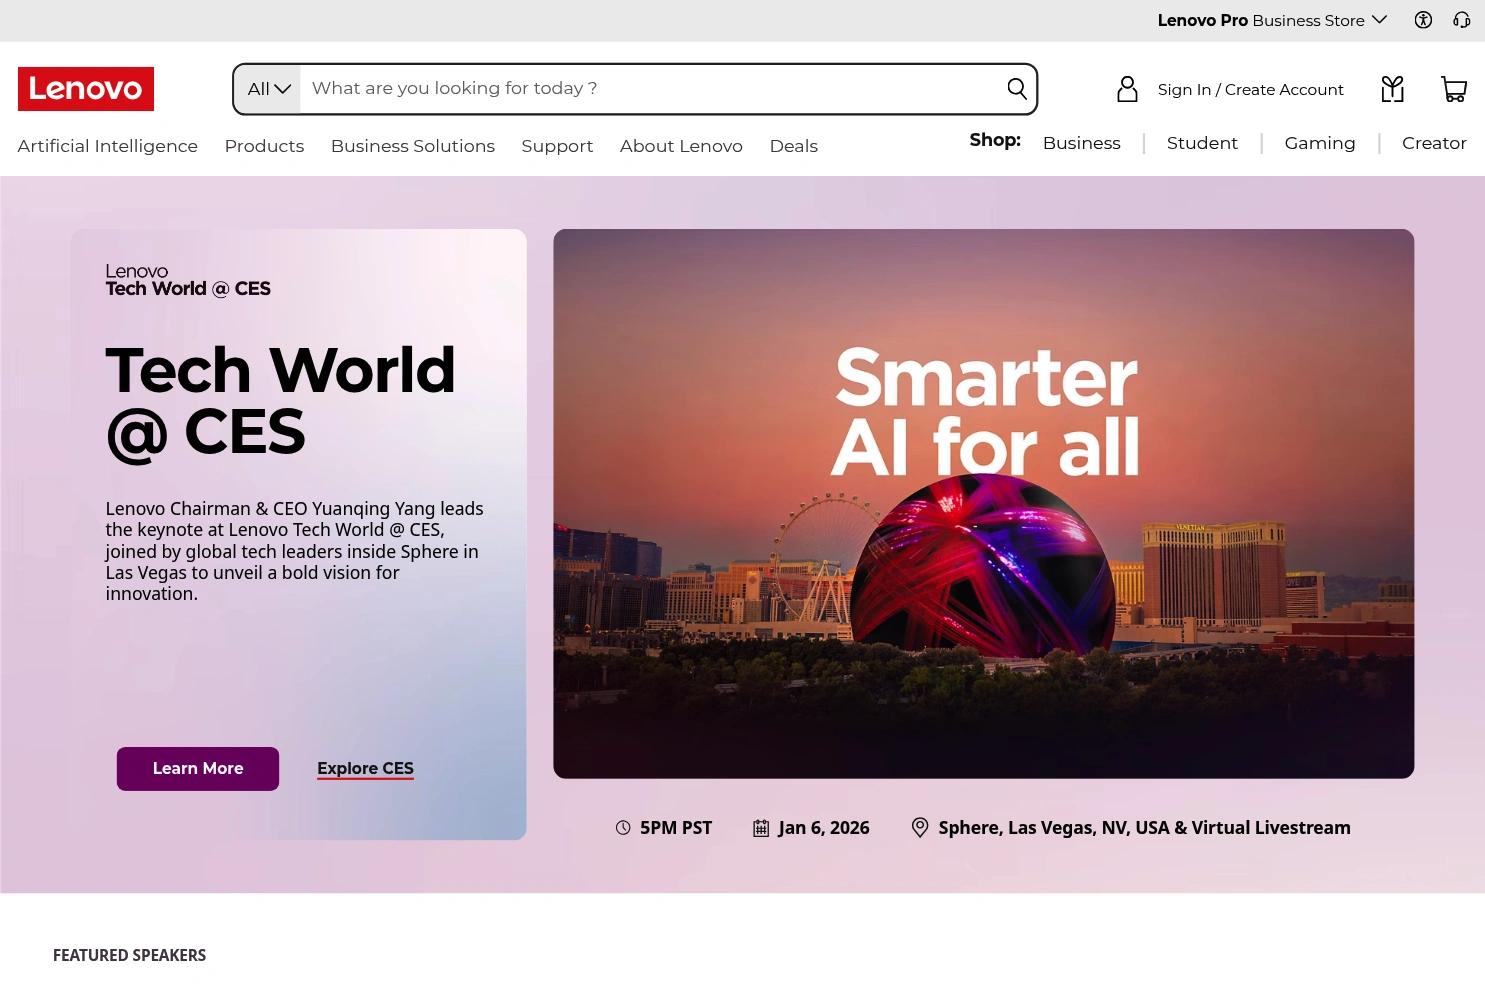This screenshot has width=1485, height=990.
Task: Open the Products menu
Action: pyautogui.click(x=264, y=146)
